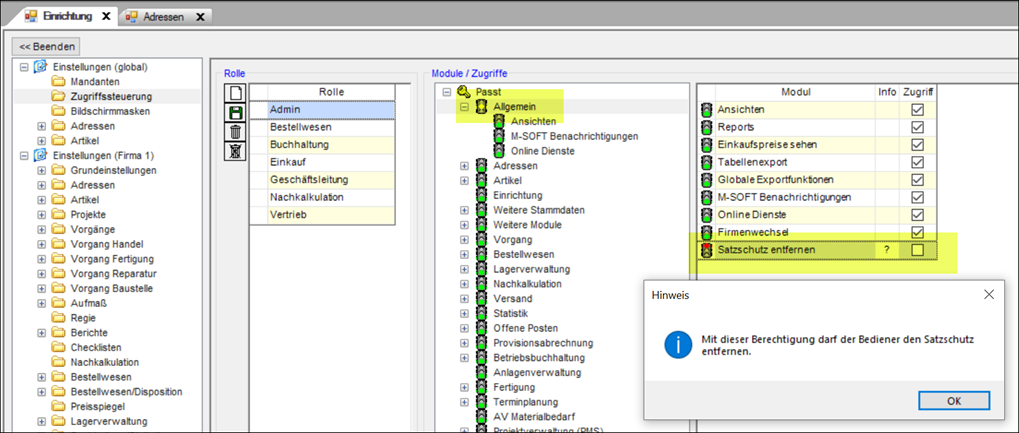
Task: Click red traffic light icon of Satzschutz entfernen
Action: pos(706,250)
